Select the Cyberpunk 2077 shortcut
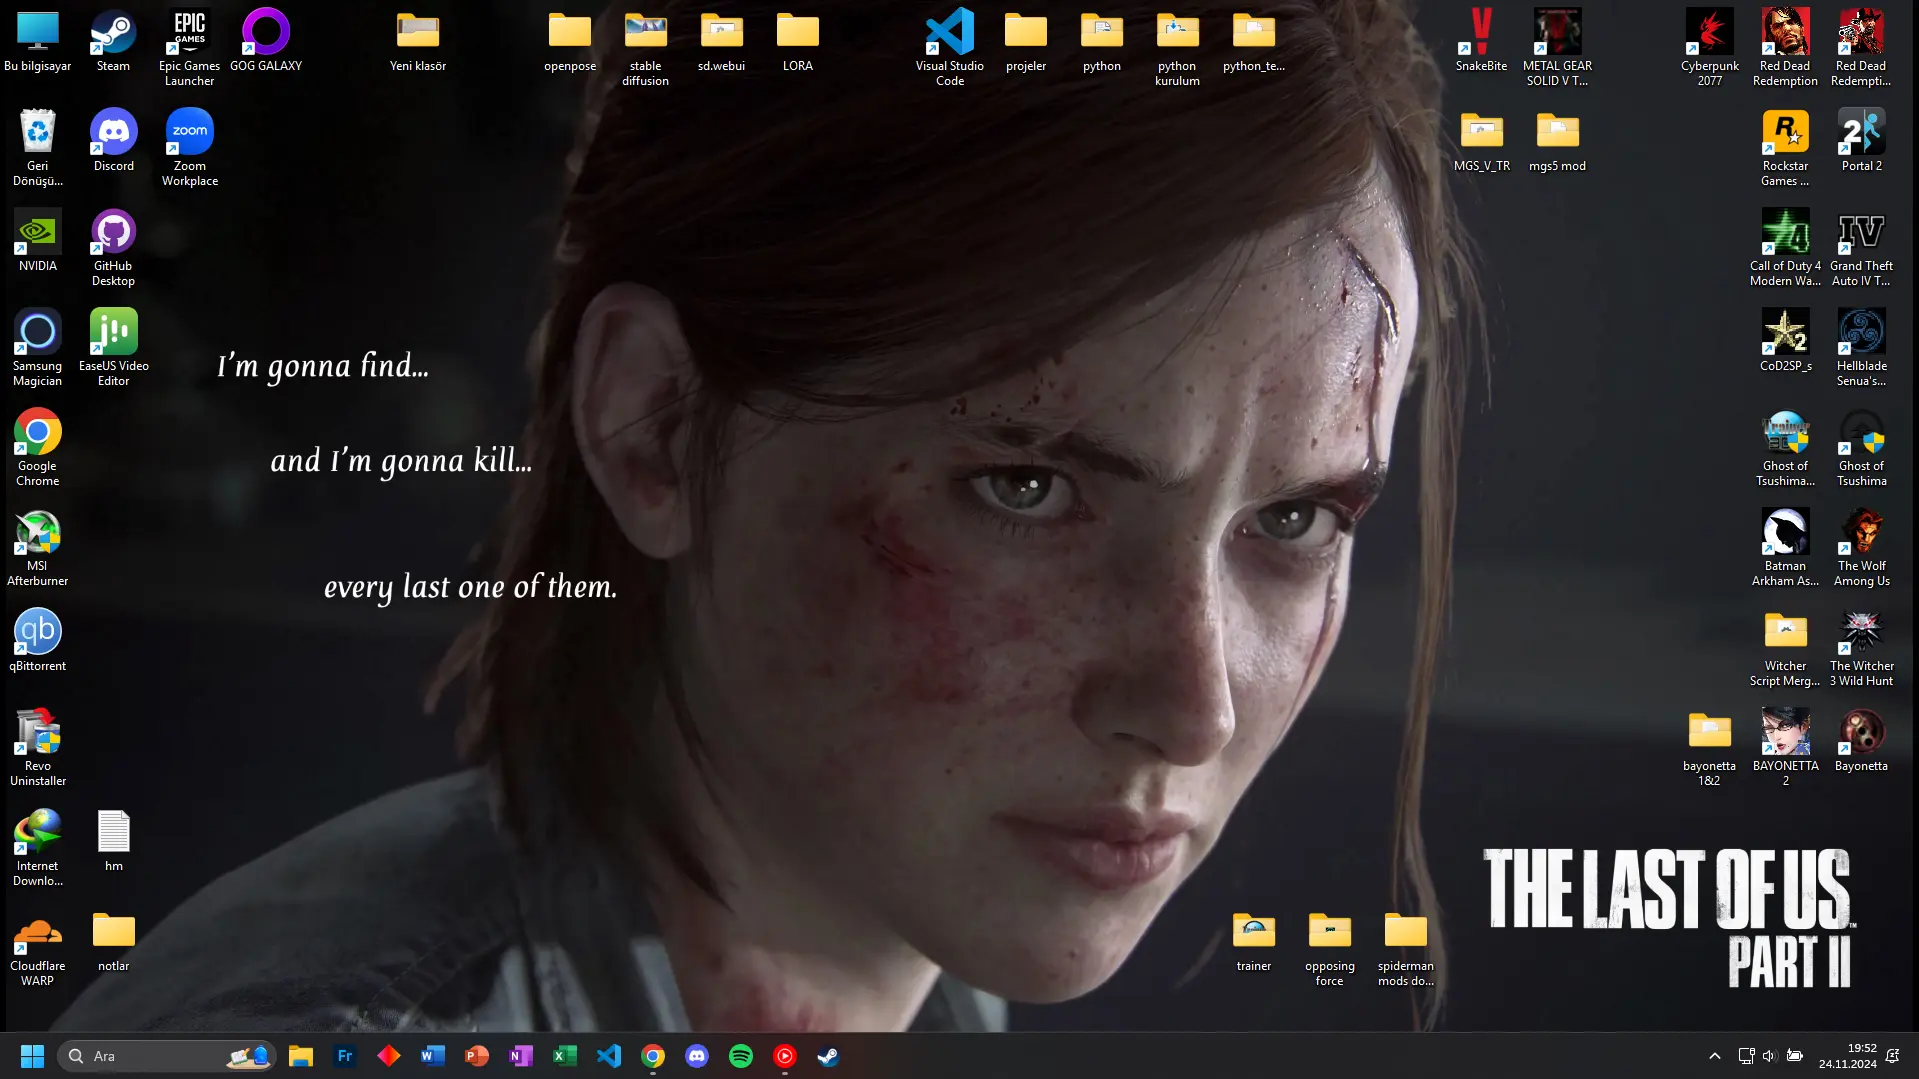1919x1079 pixels. pos(1709,48)
